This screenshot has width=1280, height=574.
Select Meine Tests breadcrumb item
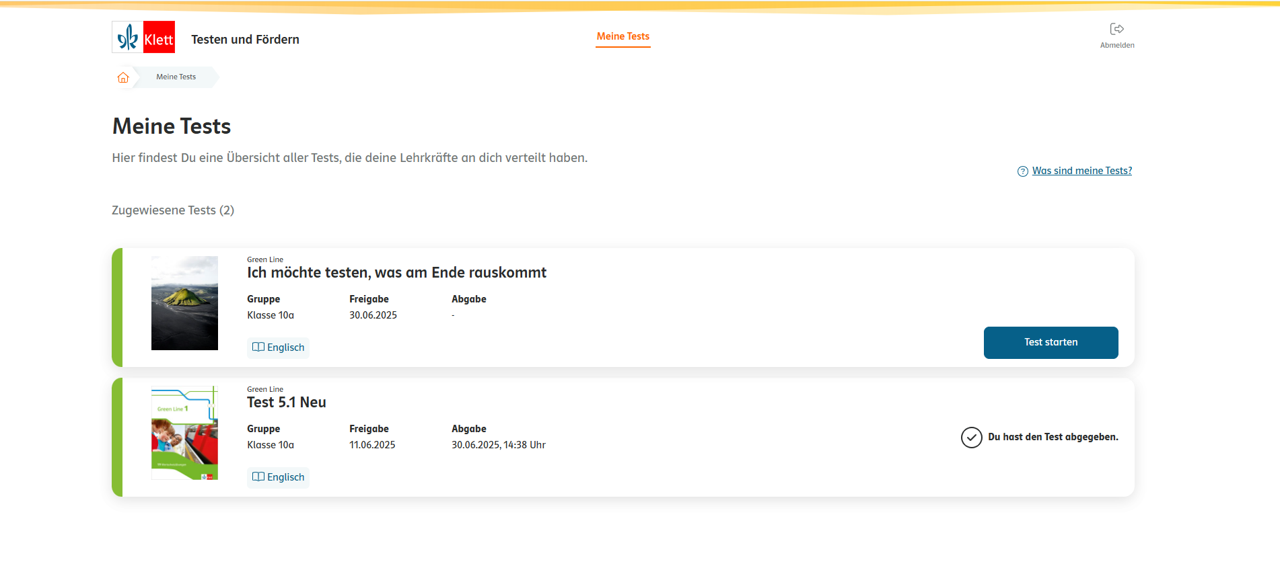point(176,77)
